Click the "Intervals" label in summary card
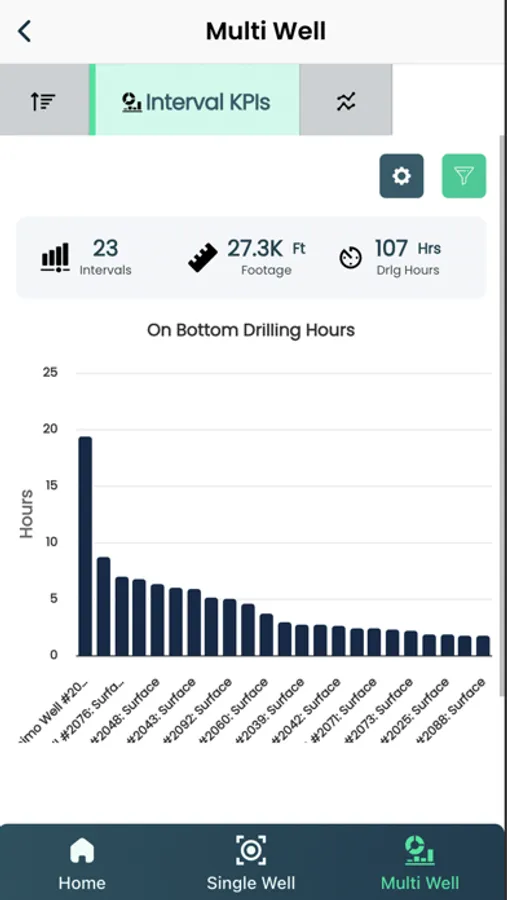This screenshot has width=507, height=900. pyautogui.click(x=105, y=270)
